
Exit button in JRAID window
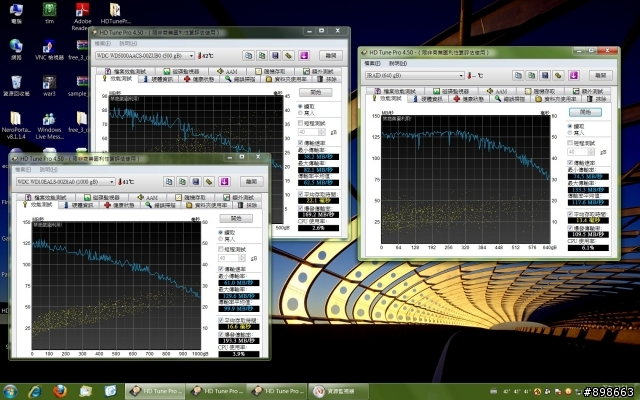coord(600,76)
